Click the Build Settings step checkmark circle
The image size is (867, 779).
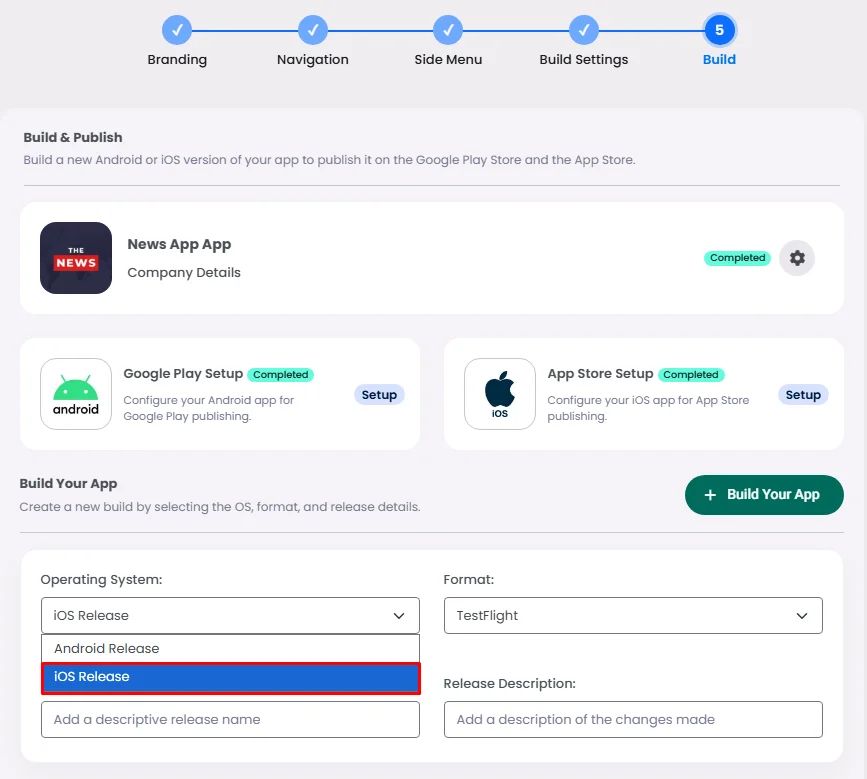[x=583, y=30]
